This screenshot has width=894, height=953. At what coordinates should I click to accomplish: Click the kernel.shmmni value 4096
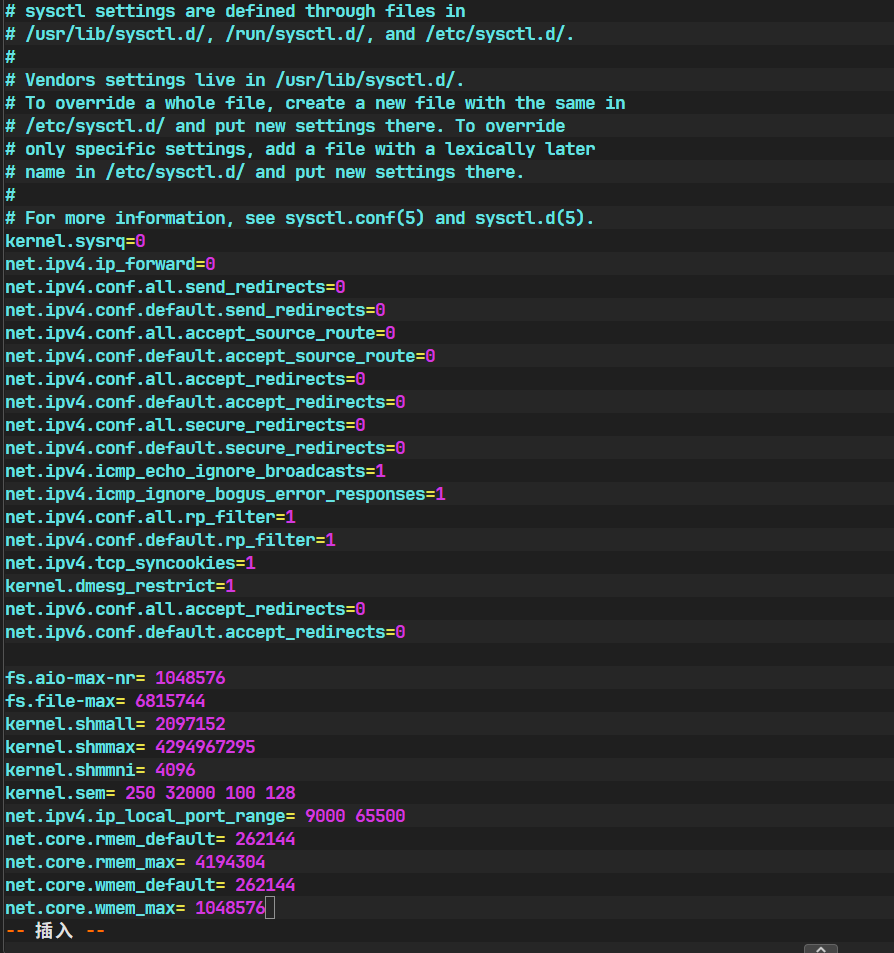click(x=175, y=771)
